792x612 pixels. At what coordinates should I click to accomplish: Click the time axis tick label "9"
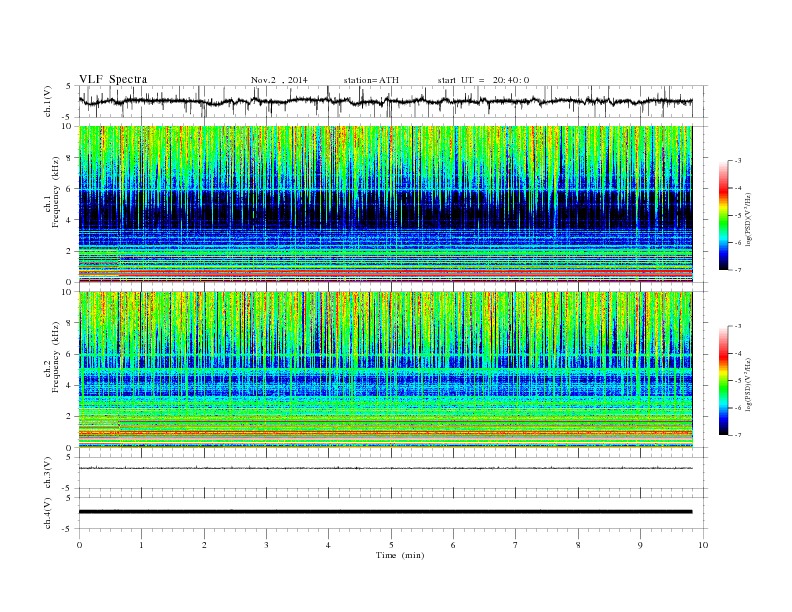pyautogui.click(x=640, y=545)
